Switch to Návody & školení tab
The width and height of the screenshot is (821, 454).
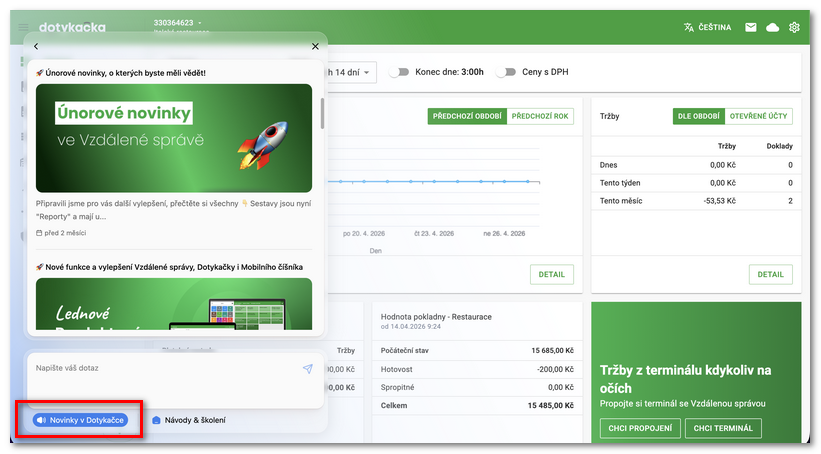(189, 420)
